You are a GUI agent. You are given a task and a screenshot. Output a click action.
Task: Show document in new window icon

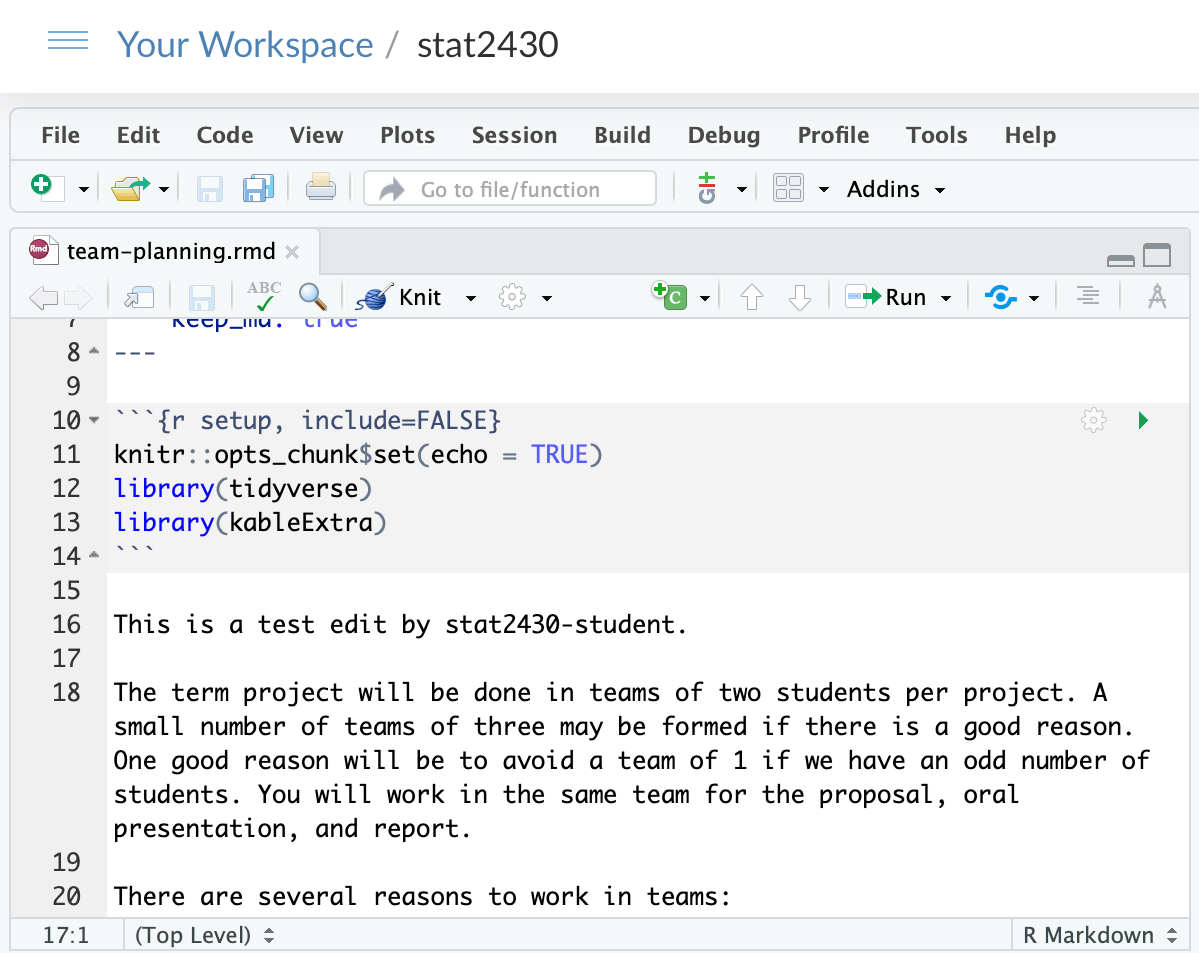(x=140, y=298)
